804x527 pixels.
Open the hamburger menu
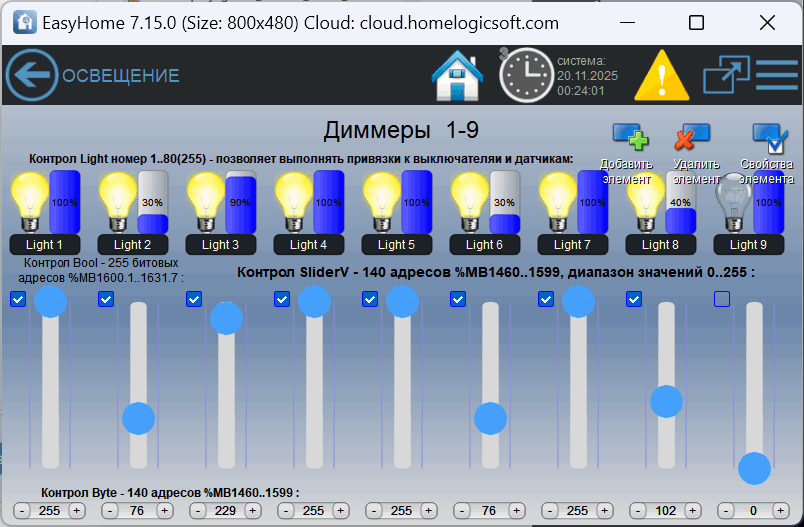777,75
